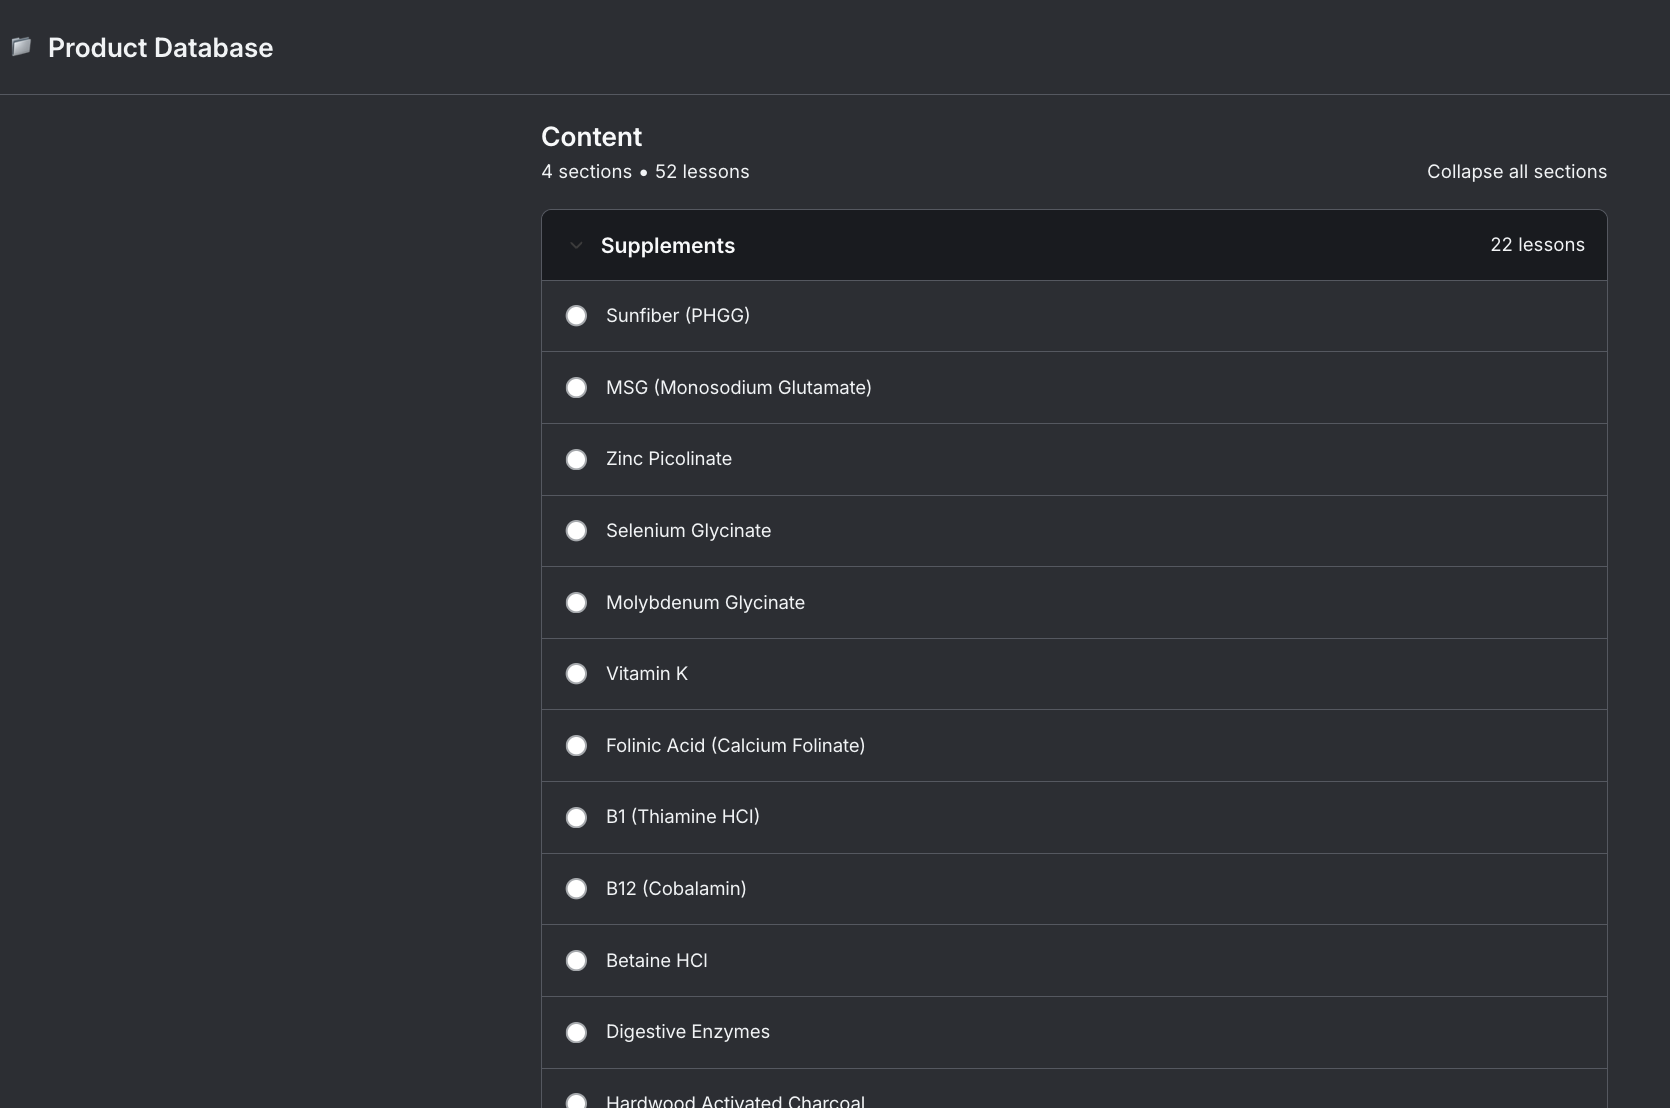Check the Zinc Picolinate status circle
The image size is (1670, 1108).
[576, 460]
